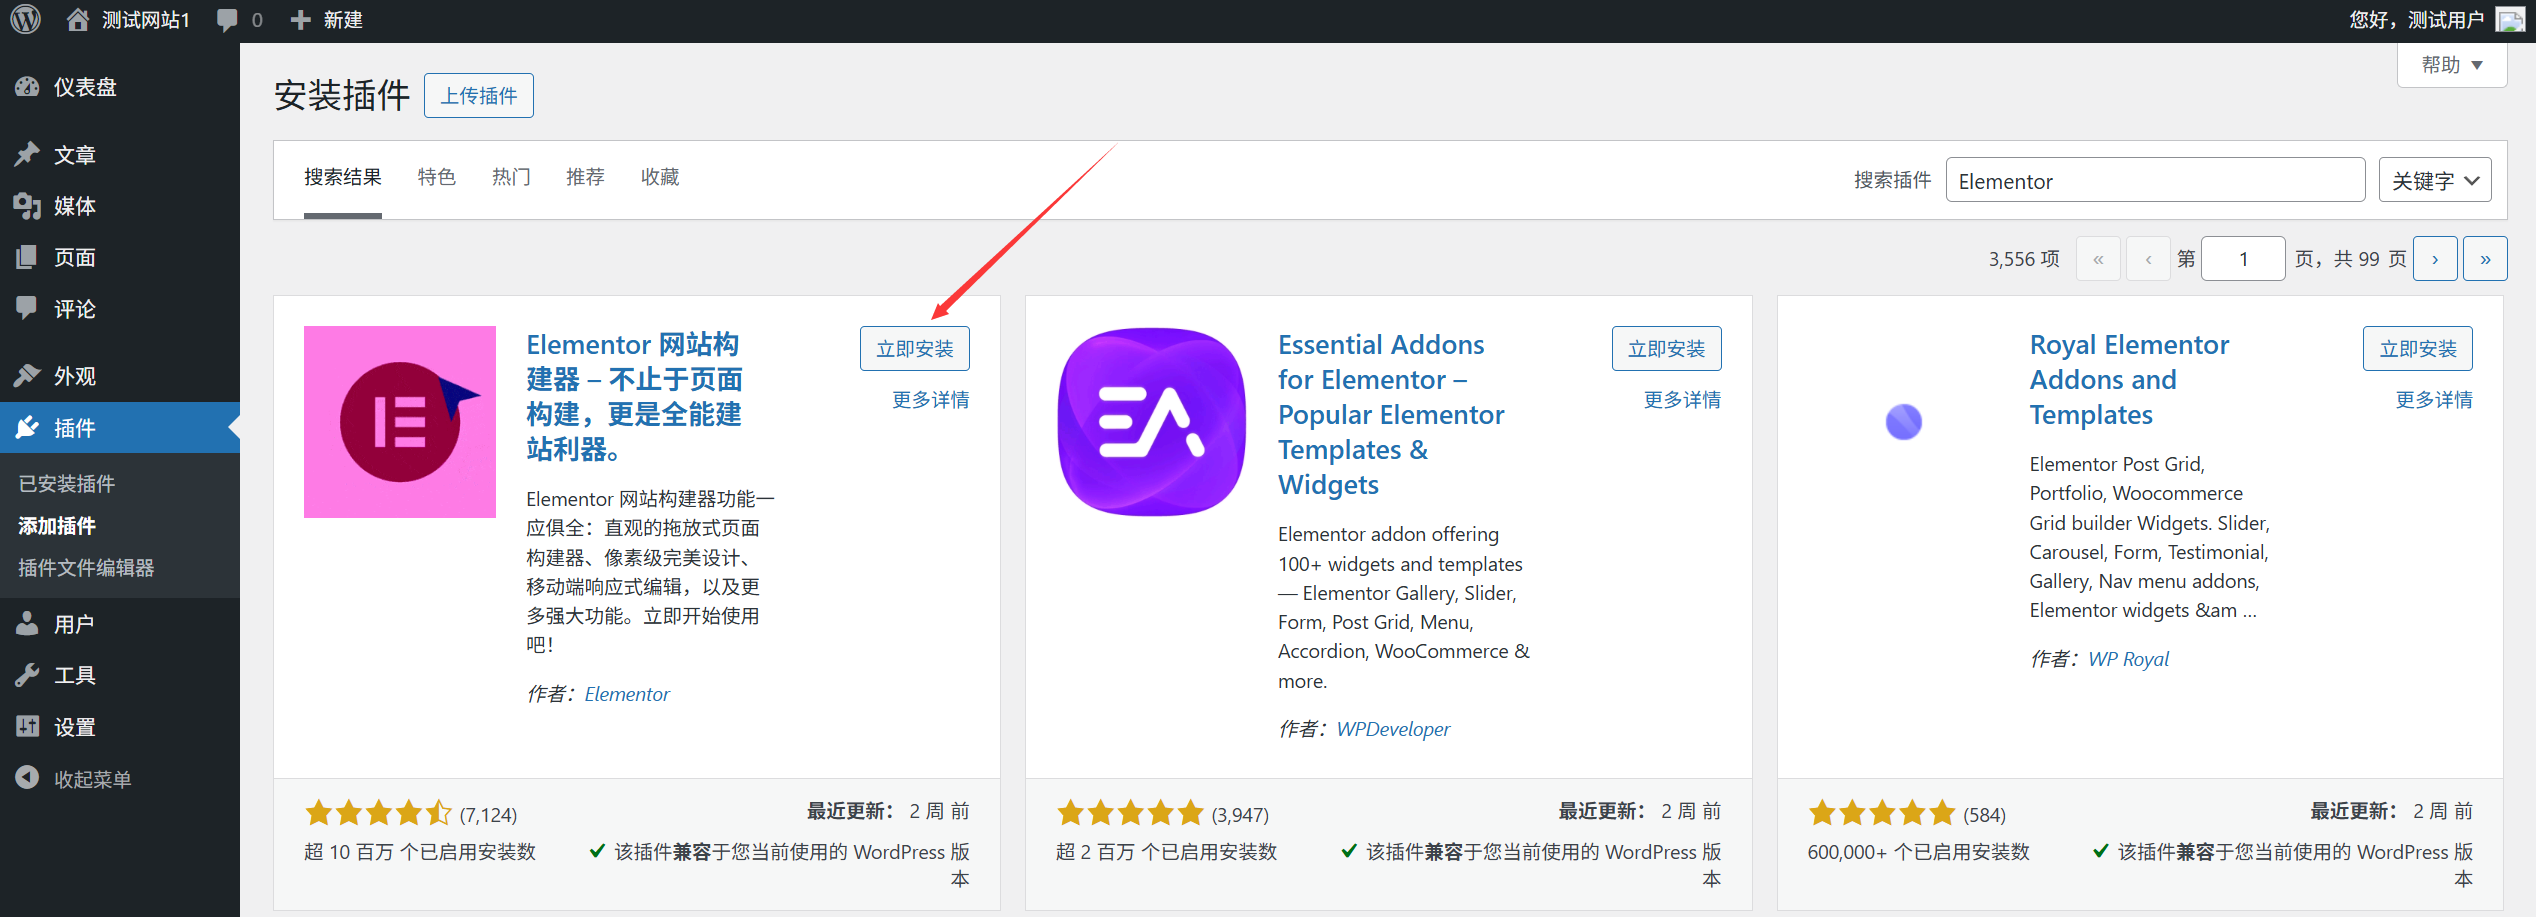2536x917 pixels.
Task: Click the plus icon for 新建
Action: click(300, 20)
